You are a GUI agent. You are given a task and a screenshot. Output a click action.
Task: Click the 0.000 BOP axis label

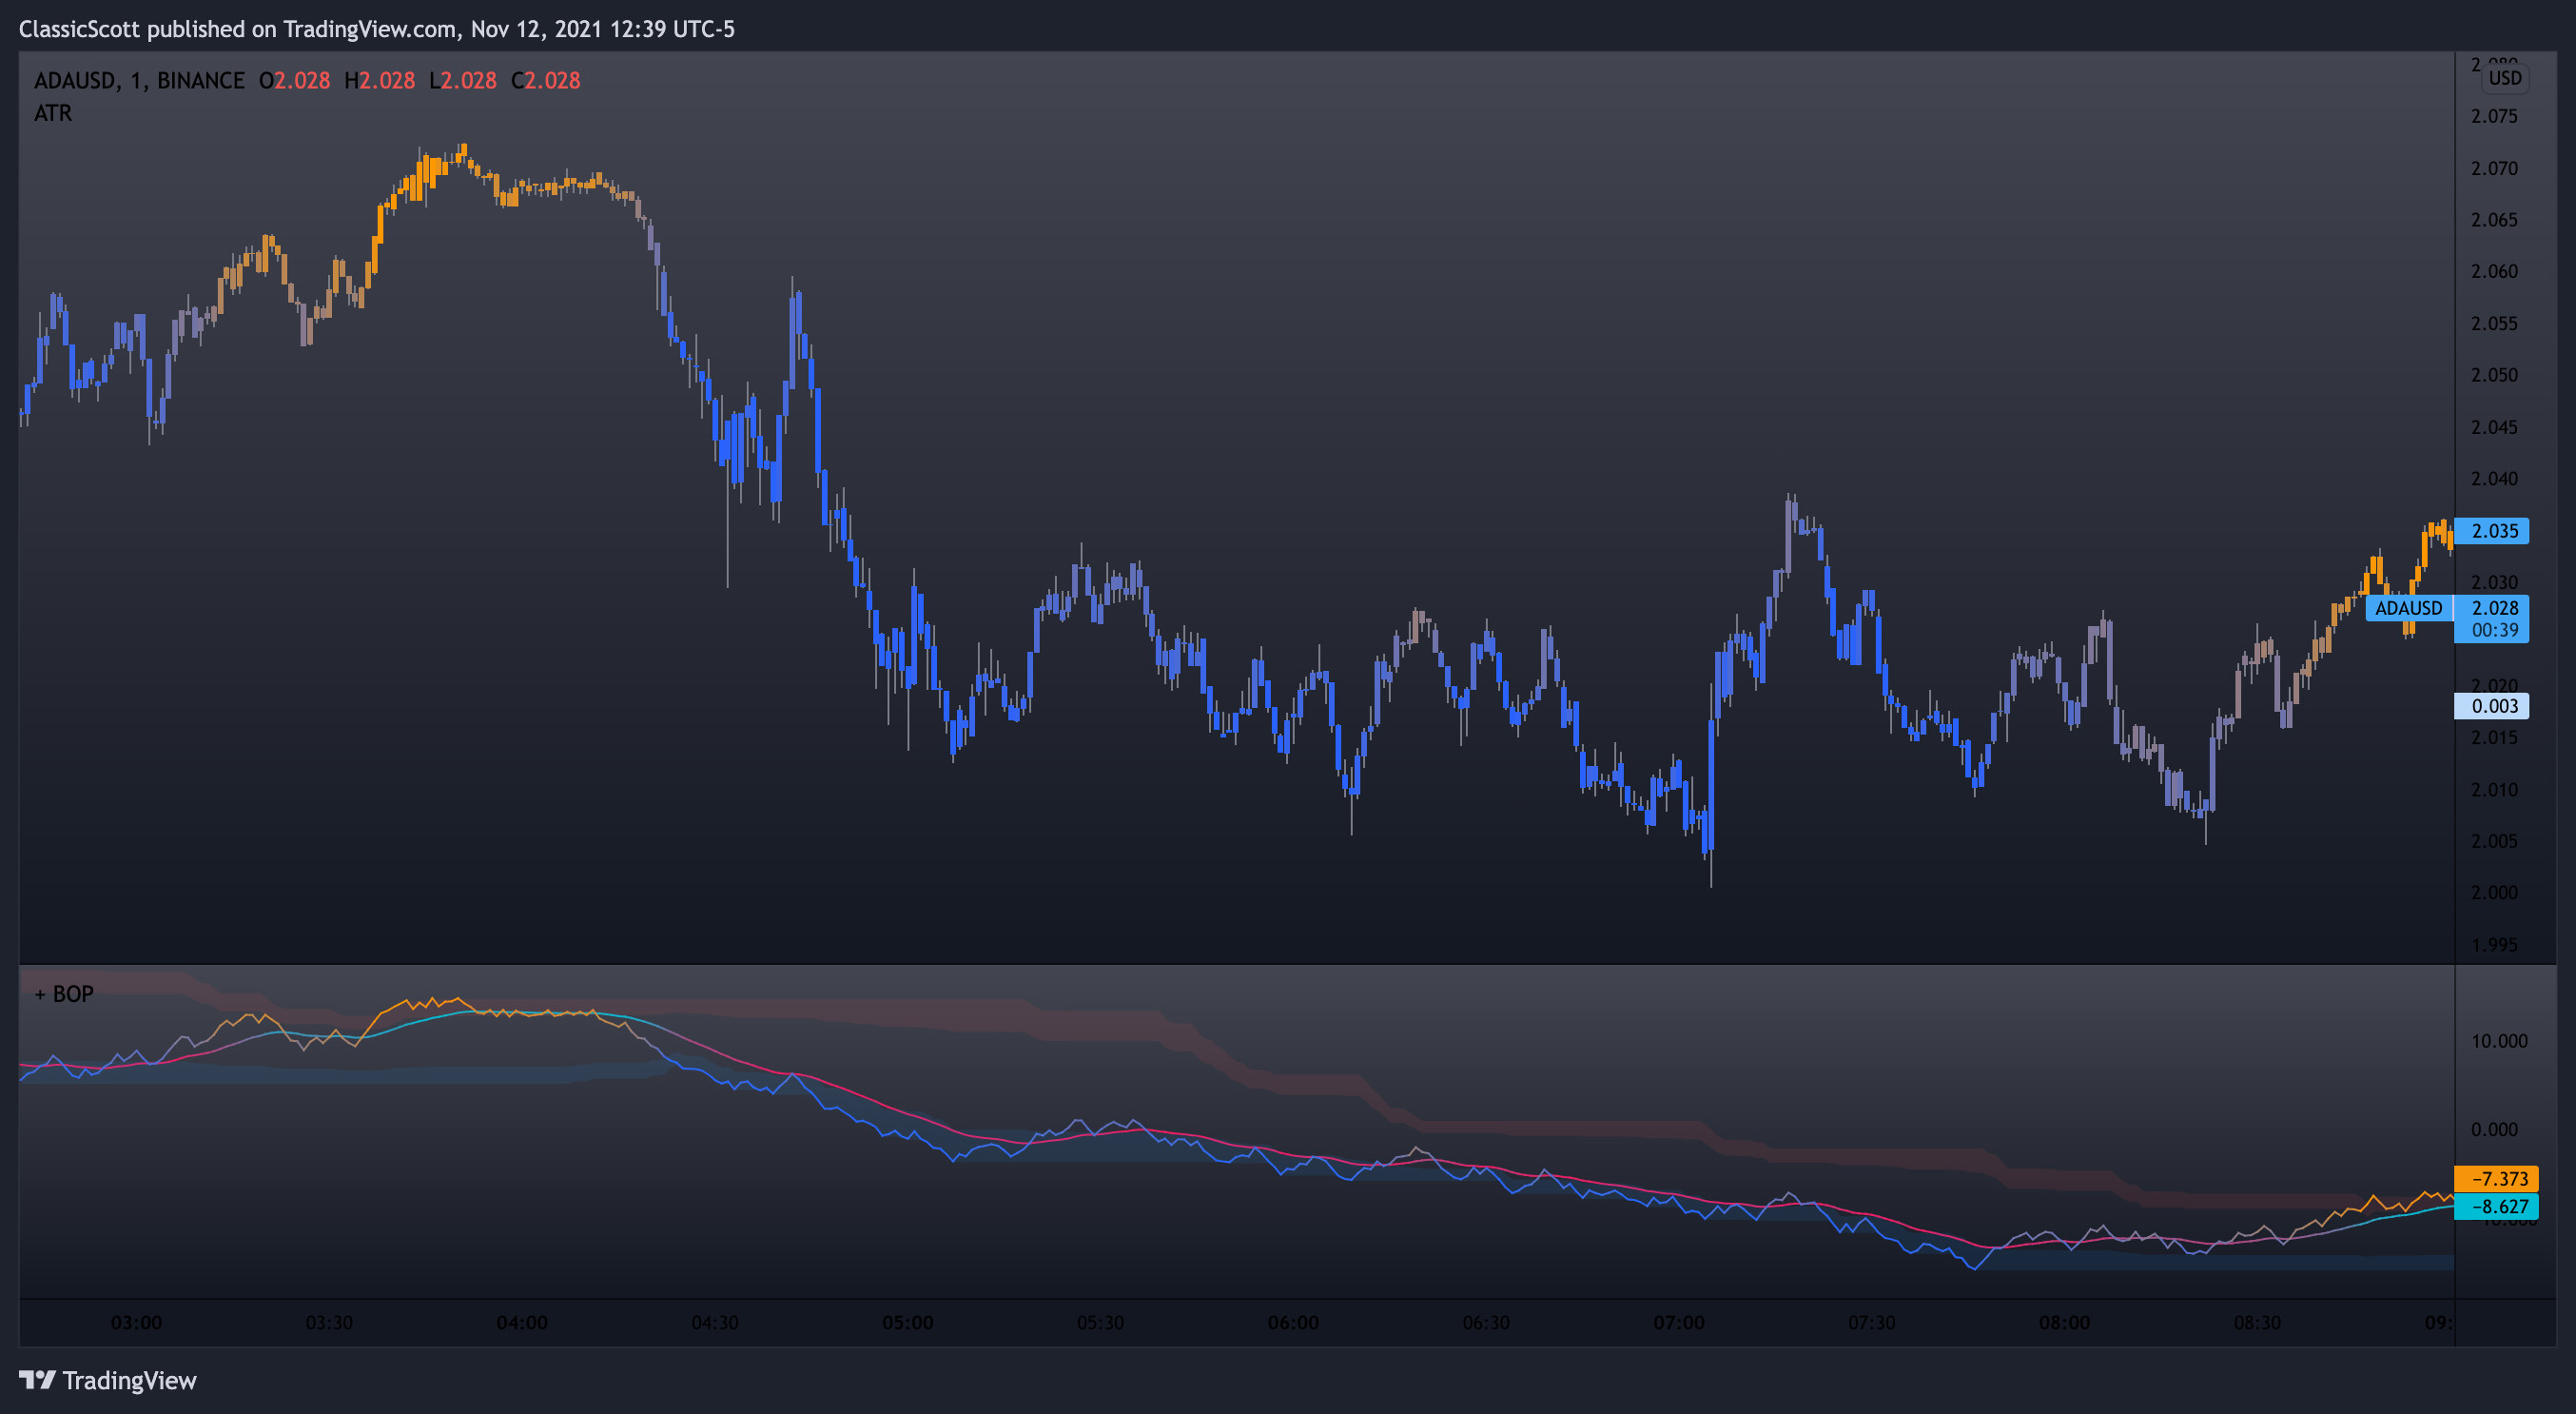click(x=2494, y=1129)
